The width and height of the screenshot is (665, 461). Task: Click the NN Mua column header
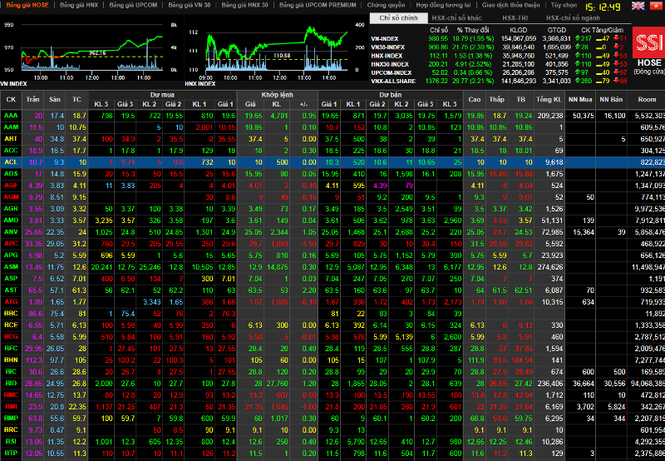coord(580,100)
